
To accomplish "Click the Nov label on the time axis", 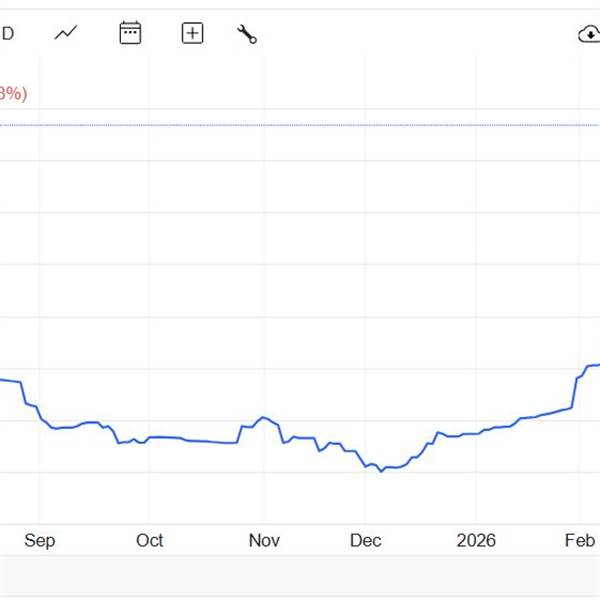I will [264, 541].
